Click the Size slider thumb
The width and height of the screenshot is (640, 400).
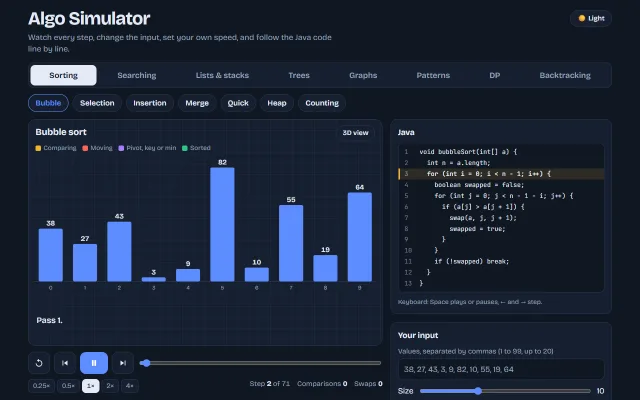pos(478,391)
